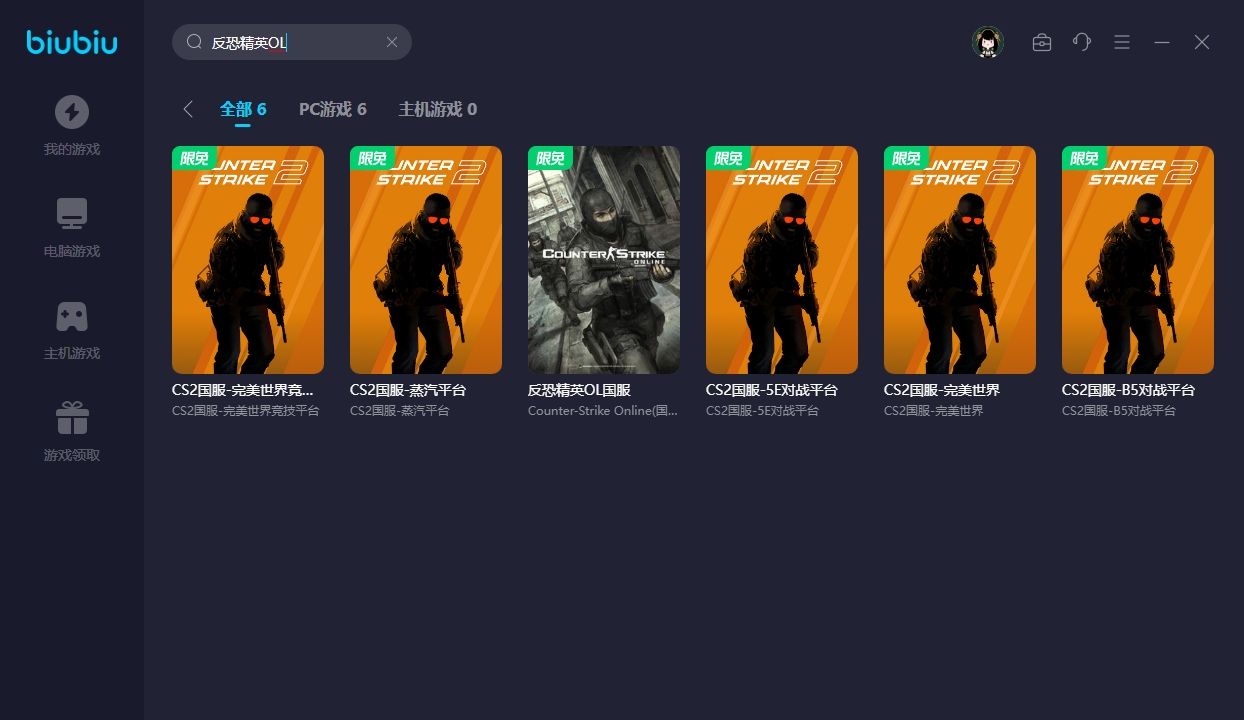Select the 全部 6 tab
1244x720 pixels.
click(243, 109)
